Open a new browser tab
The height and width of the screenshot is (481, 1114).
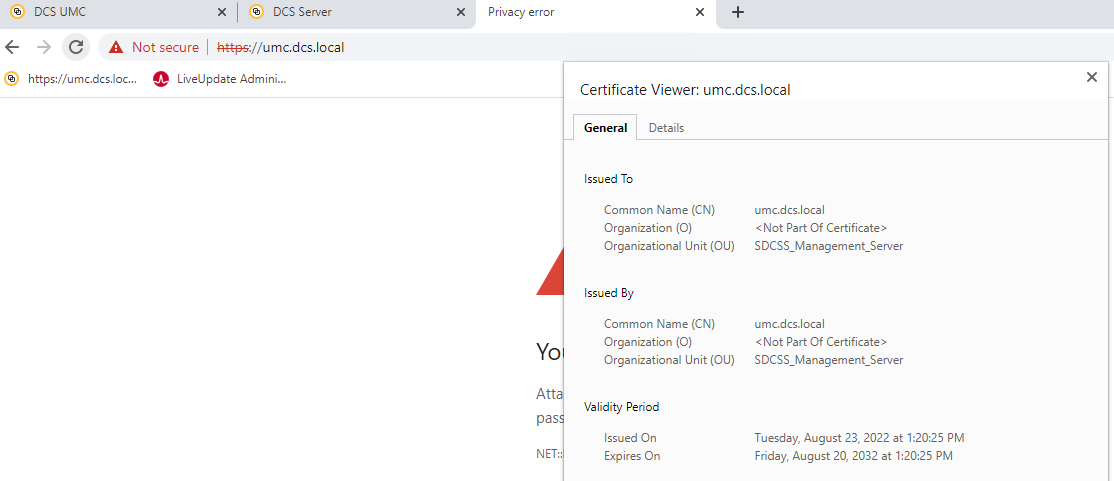(x=738, y=12)
